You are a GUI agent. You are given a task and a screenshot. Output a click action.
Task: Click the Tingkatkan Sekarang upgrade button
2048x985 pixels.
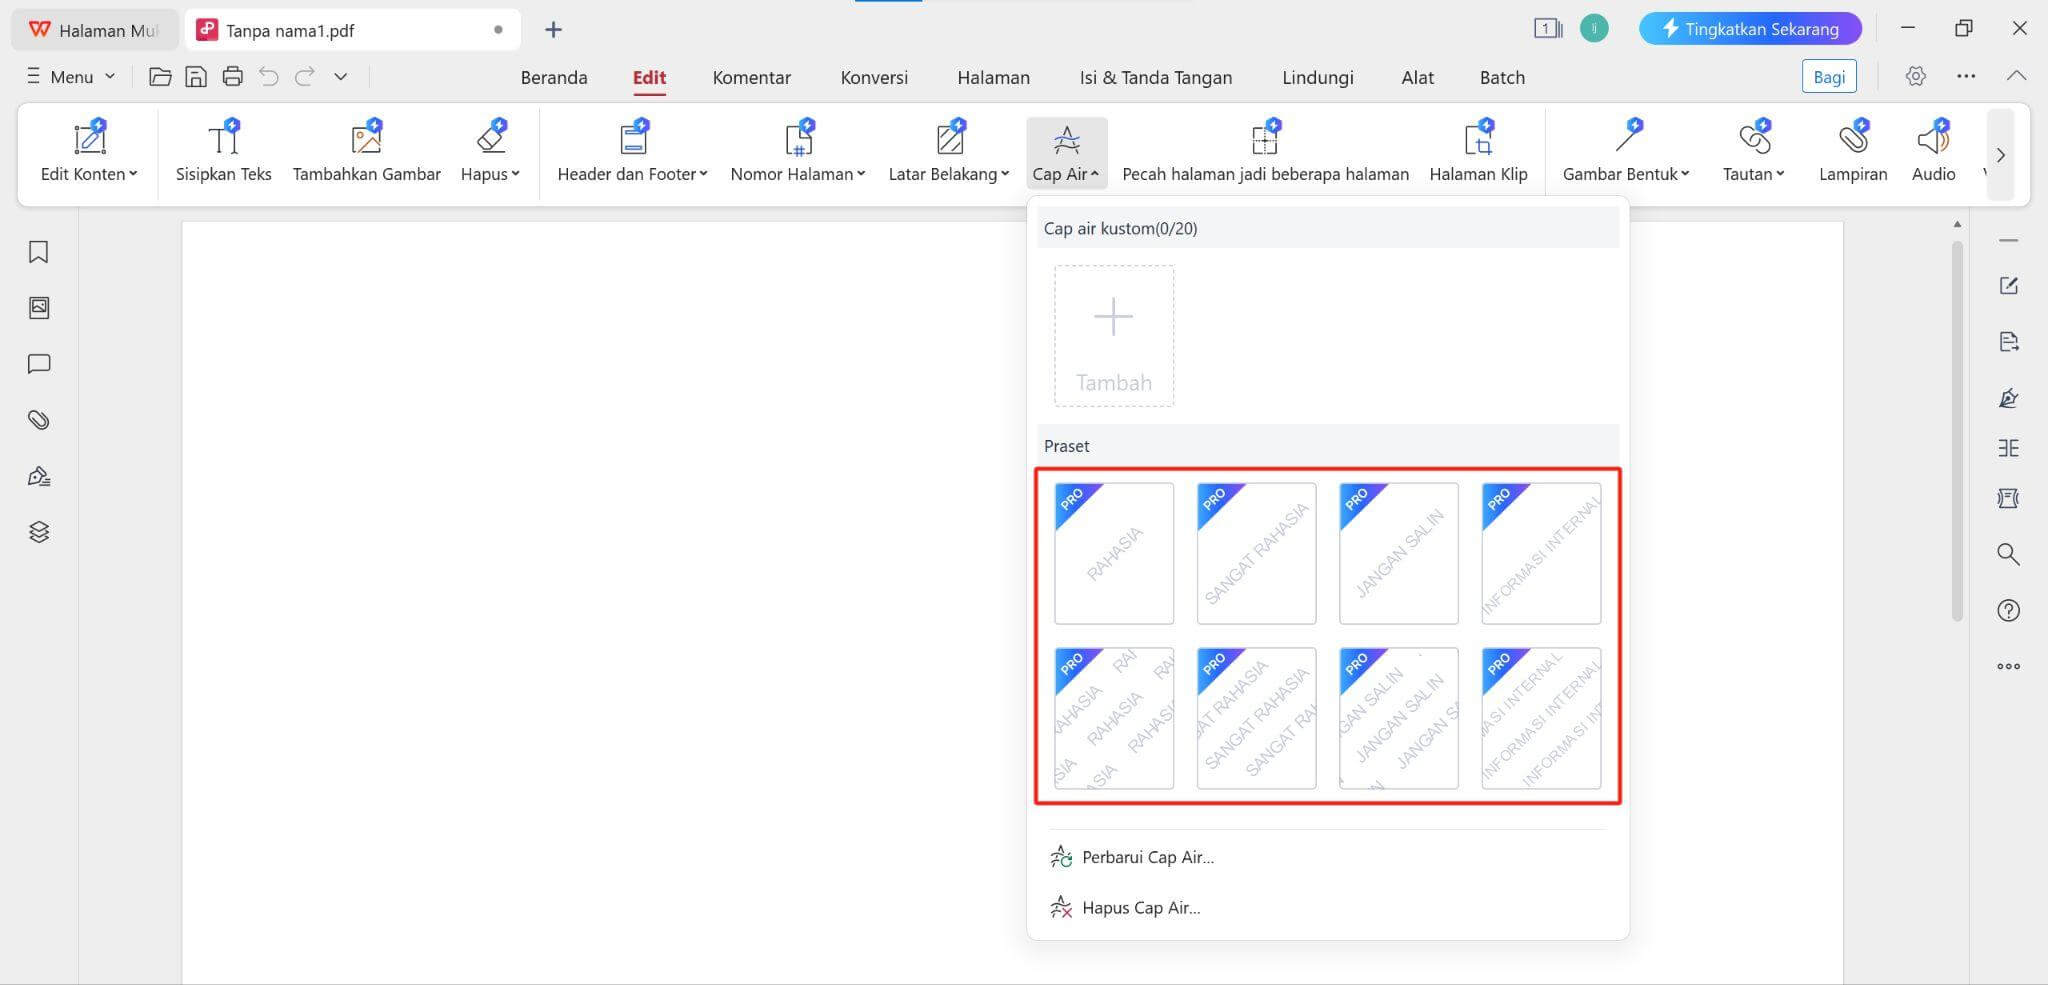click(x=1750, y=29)
